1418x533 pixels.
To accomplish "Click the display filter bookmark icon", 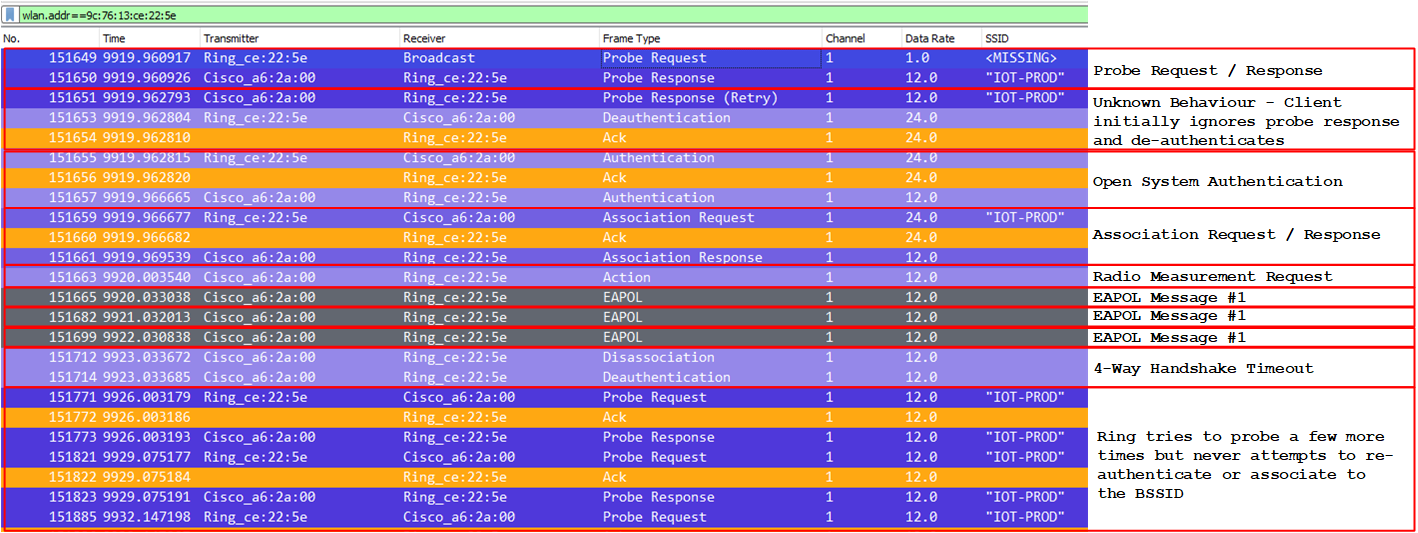I will click(x=10, y=15).
